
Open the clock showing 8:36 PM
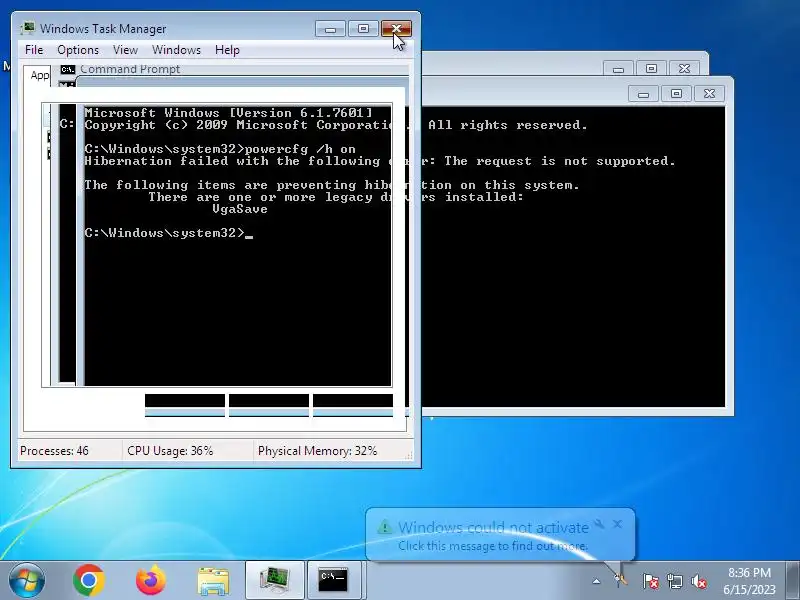tap(749, 581)
